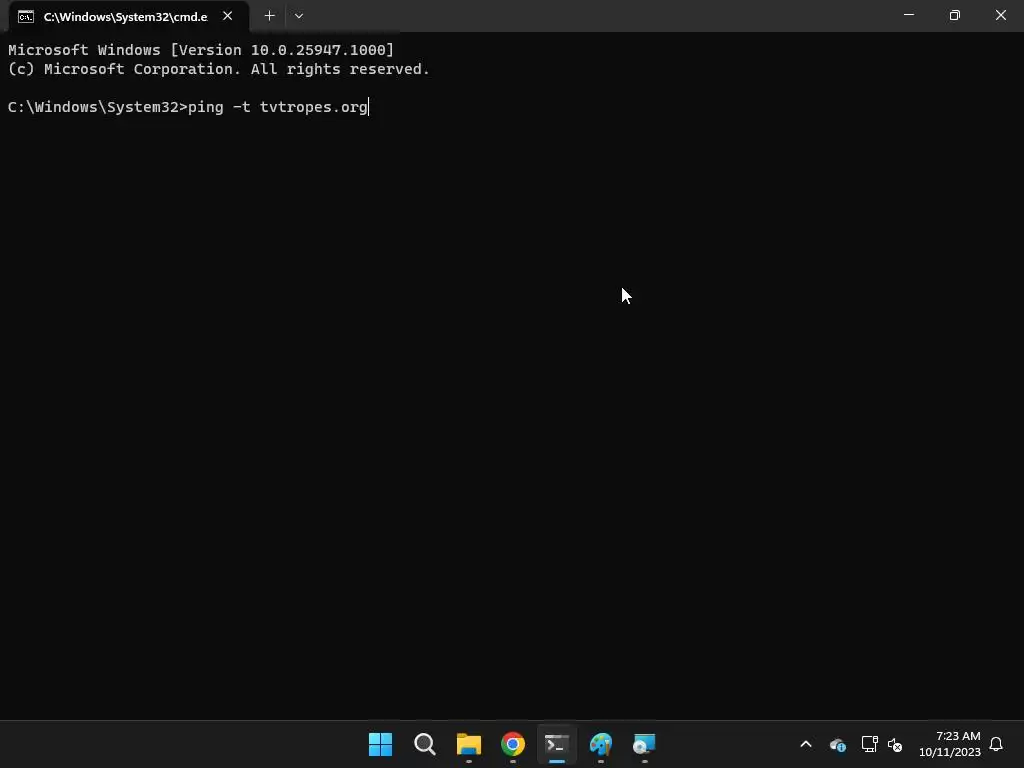Launch Google Chrome from taskbar
Image resolution: width=1024 pixels, height=768 pixels.
point(513,744)
